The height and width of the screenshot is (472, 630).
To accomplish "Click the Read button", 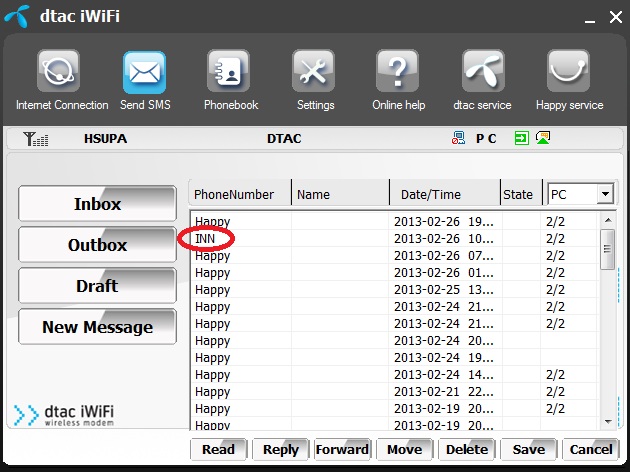I will click(x=218, y=449).
